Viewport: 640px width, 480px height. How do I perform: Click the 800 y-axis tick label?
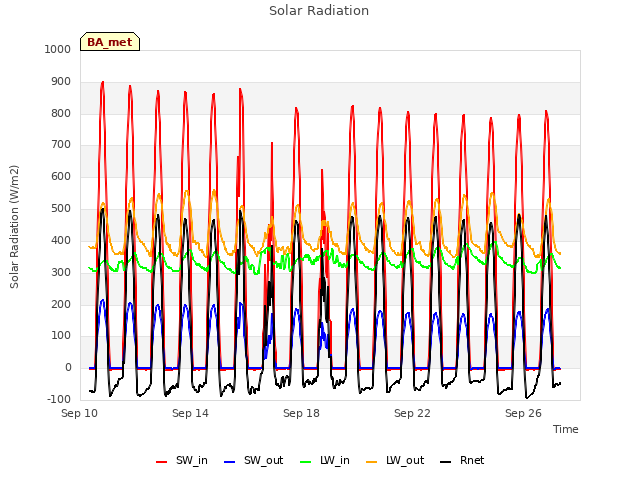tap(61, 113)
